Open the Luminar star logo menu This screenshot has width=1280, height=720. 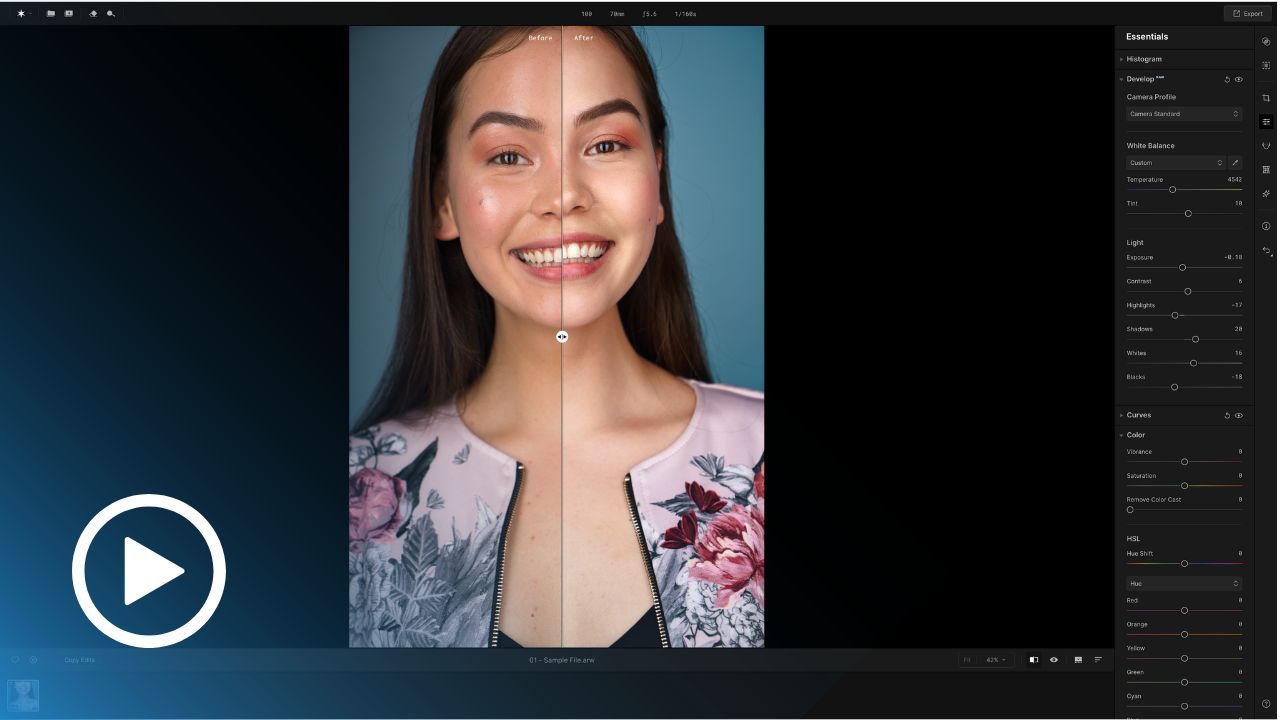pos(21,14)
